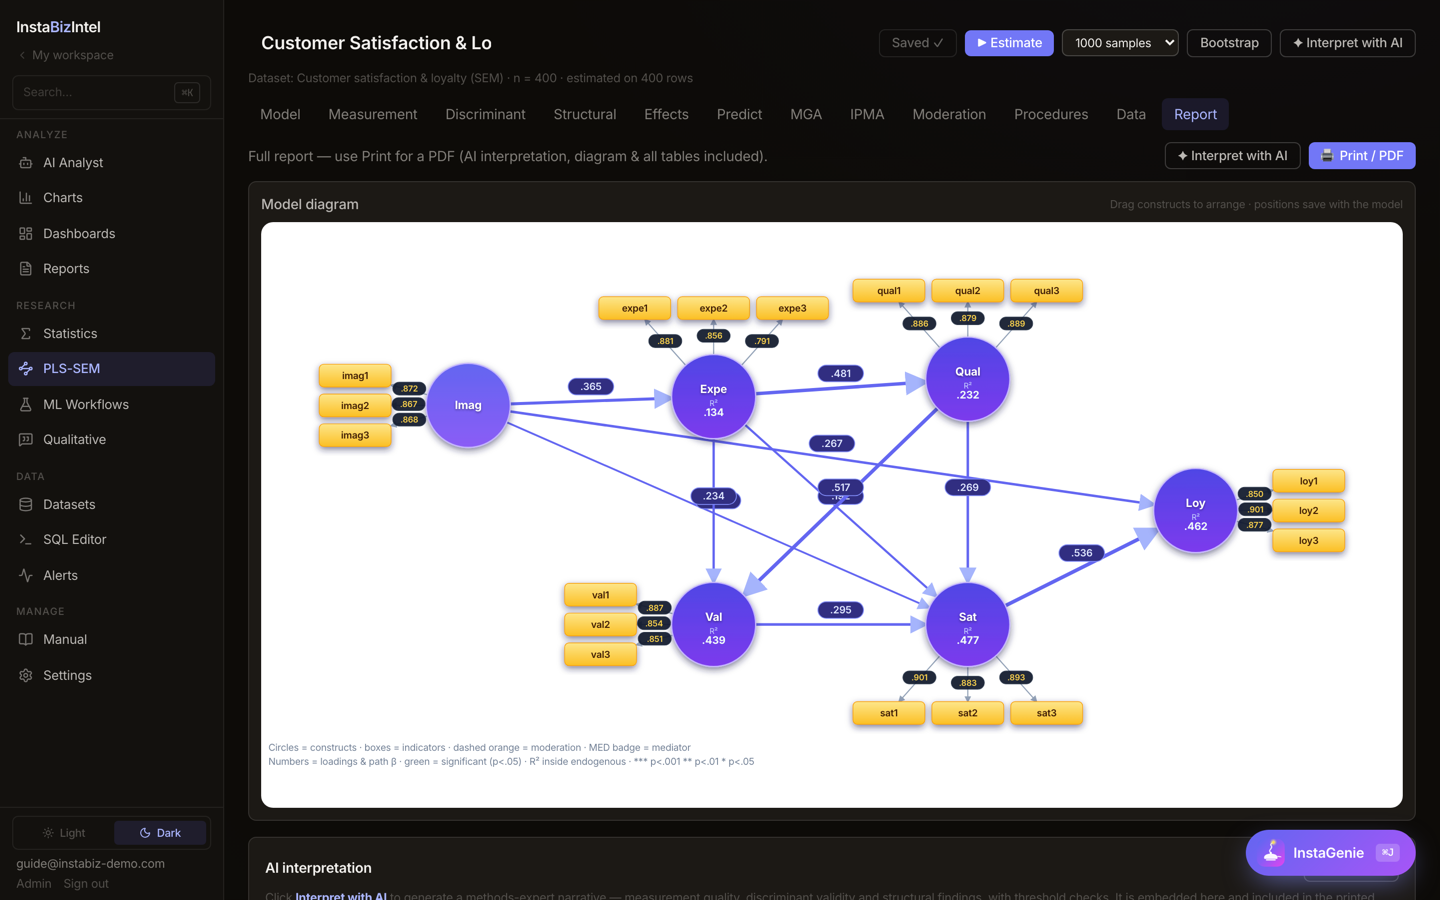Open the ML Workflows flask icon

point(26,405)
